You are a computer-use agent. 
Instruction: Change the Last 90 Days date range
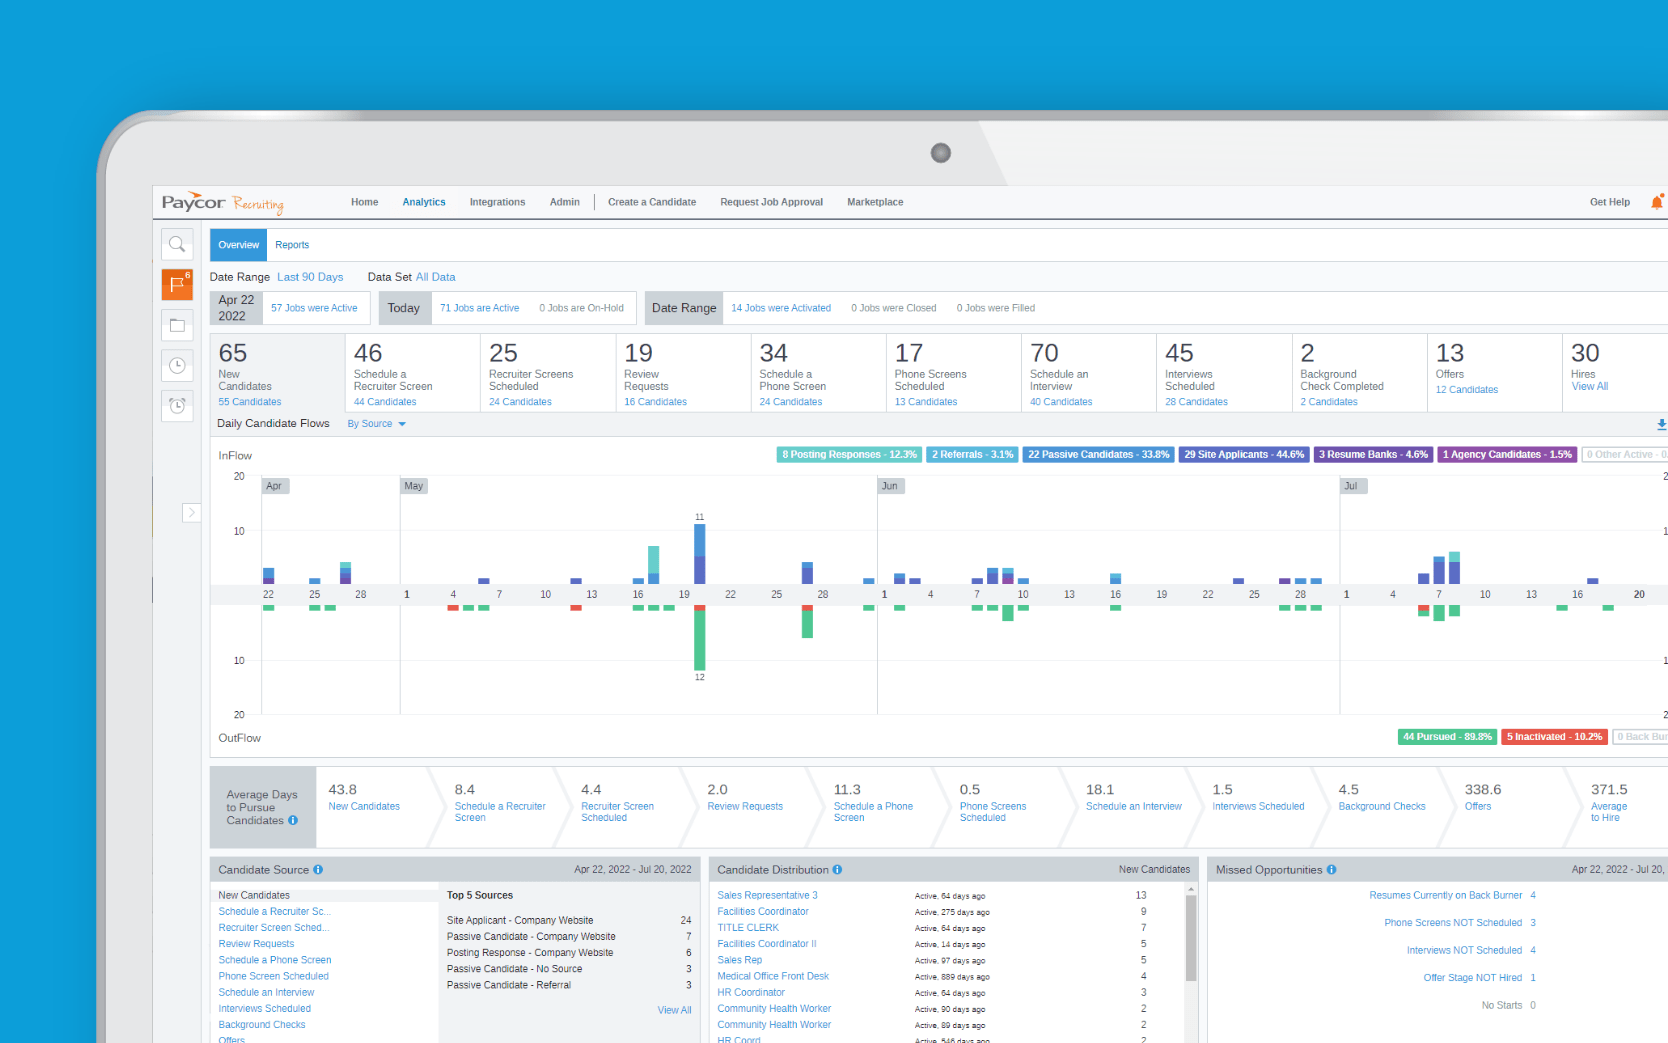[310, 277]
